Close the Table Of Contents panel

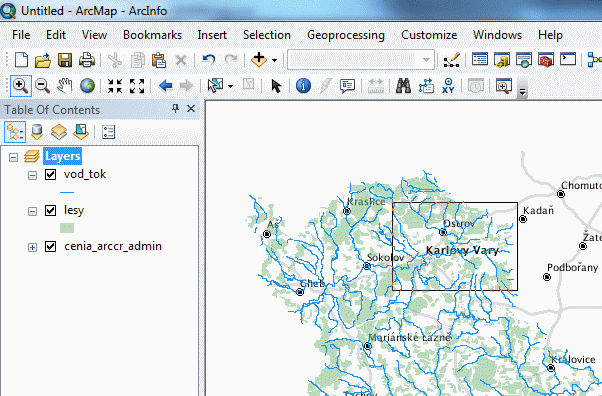[191, 109]
